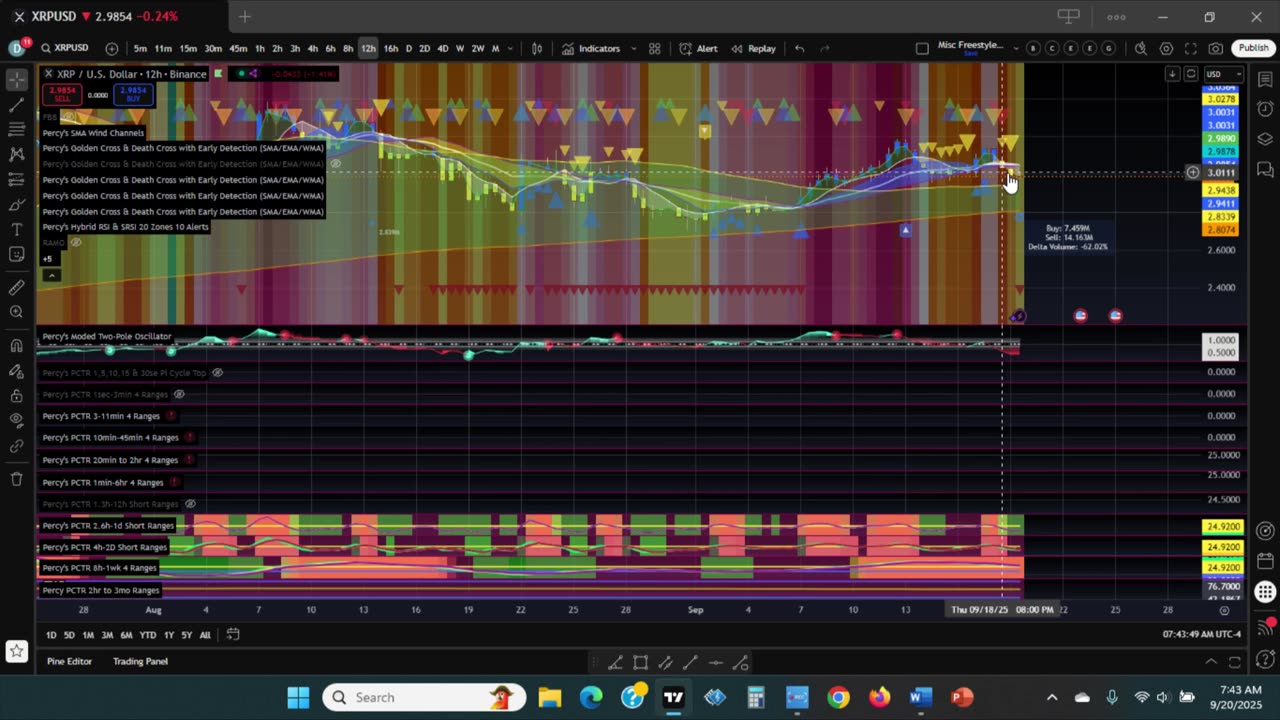
Task: Set the date range to 1D
Action: (51, 635)
